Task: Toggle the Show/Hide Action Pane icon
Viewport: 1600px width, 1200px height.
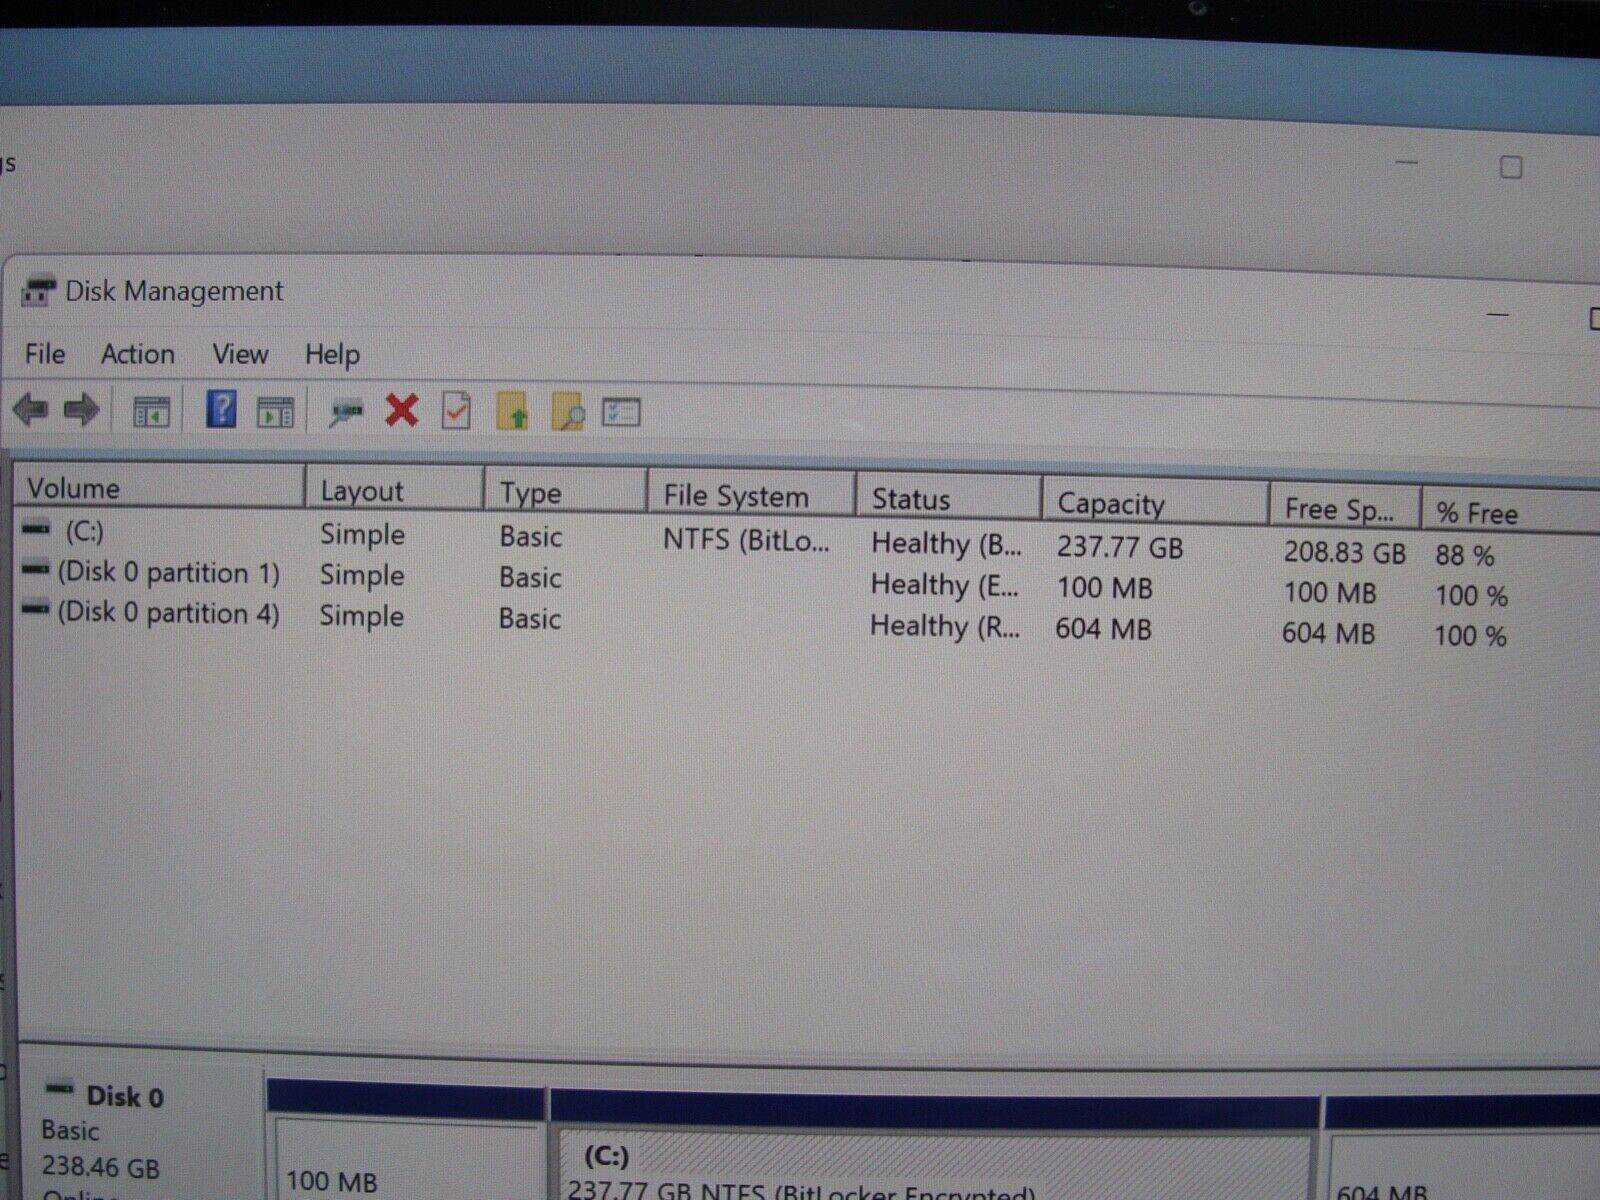Action: pyautogui.click(x=275, y=412)
